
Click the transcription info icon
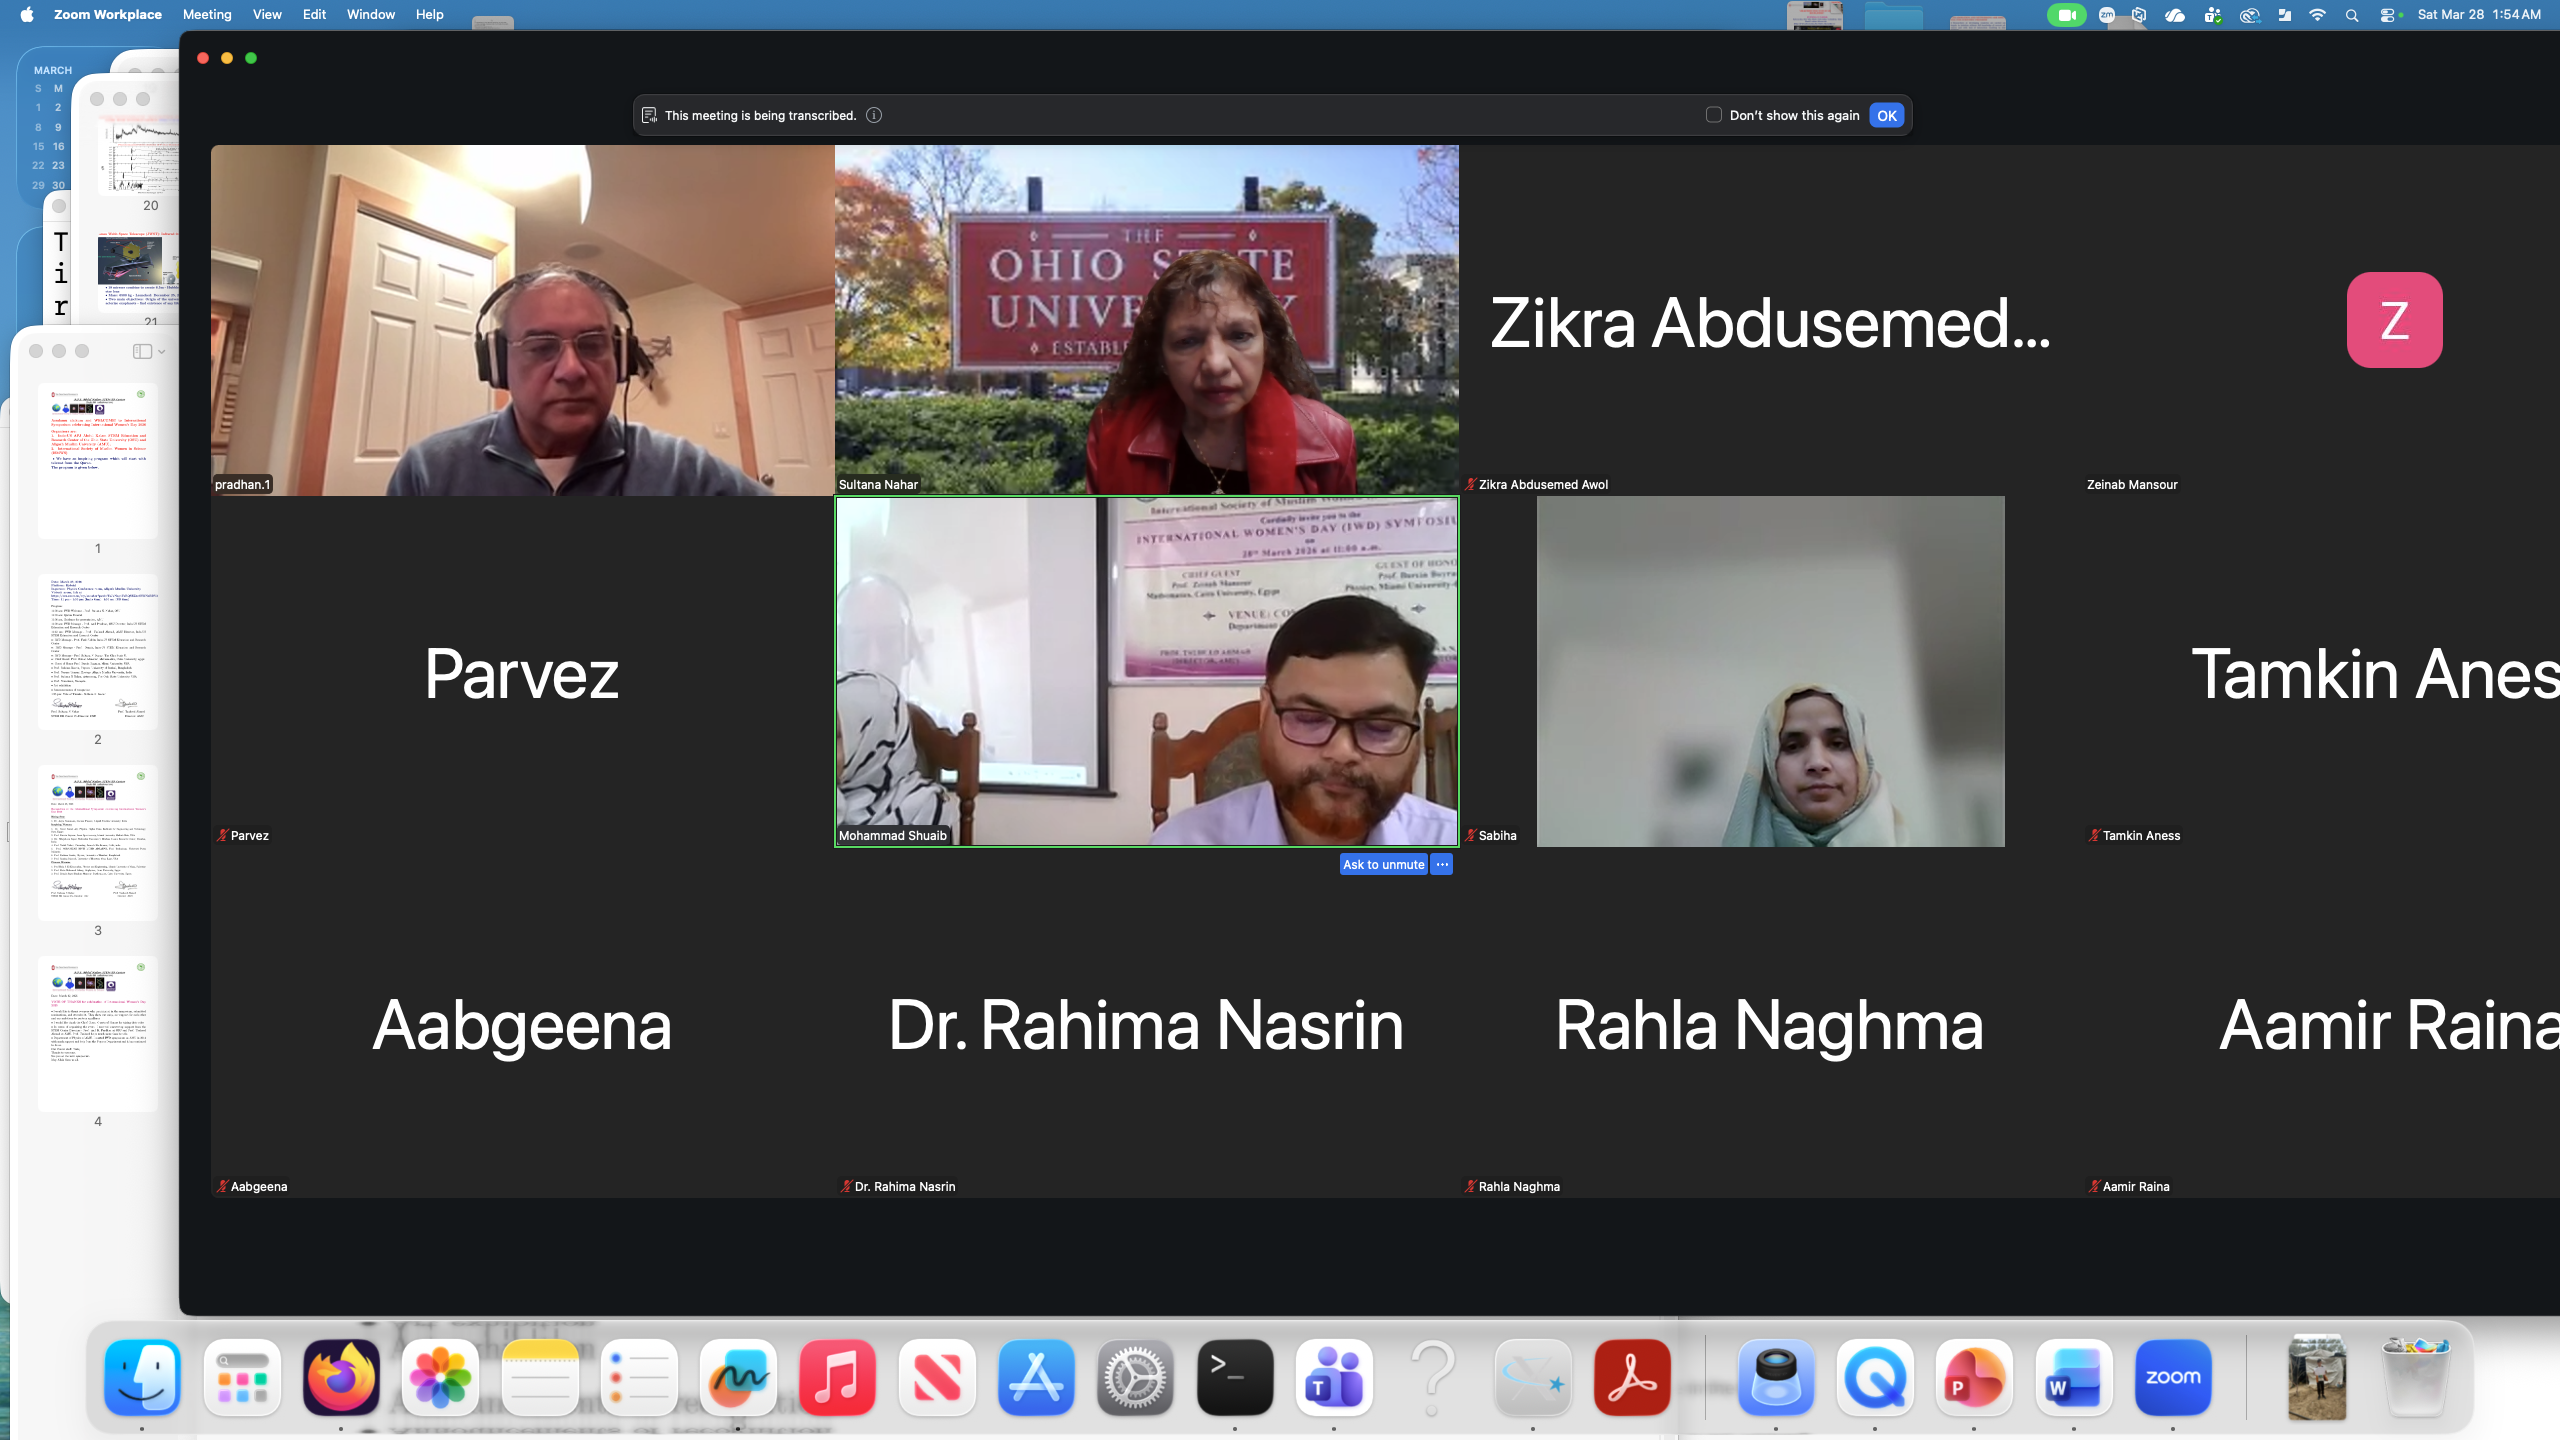click(874, 115)
